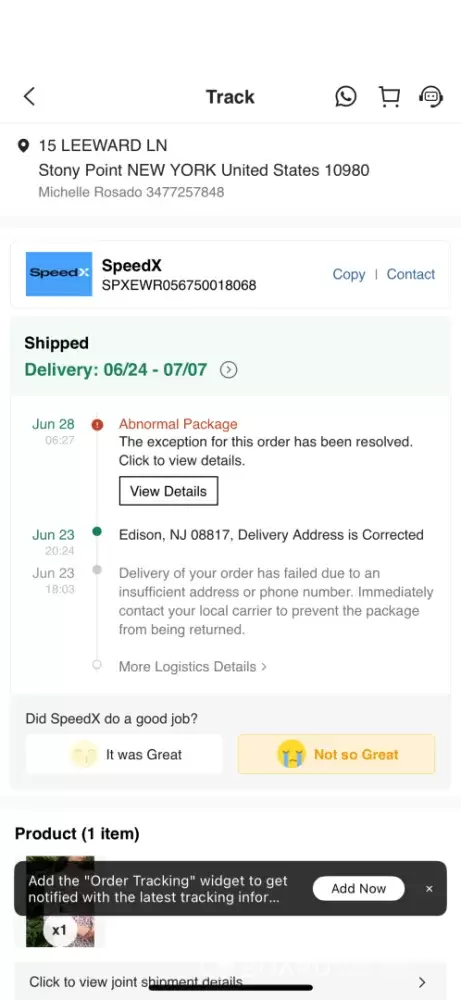This screenshot has width=461, height=1000.
Task: Select the It was Great rating
Action: click(x=124, y=754)
